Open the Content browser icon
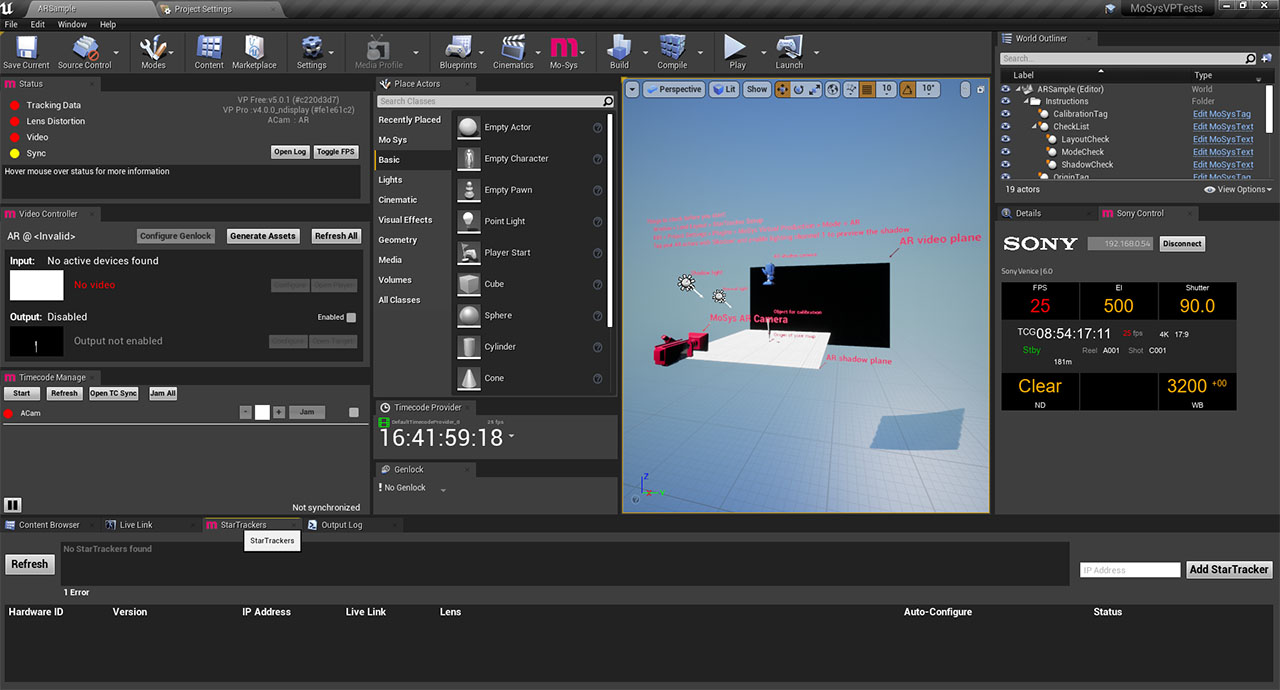This screenshot has height=690, width=1280. (209, 52)
